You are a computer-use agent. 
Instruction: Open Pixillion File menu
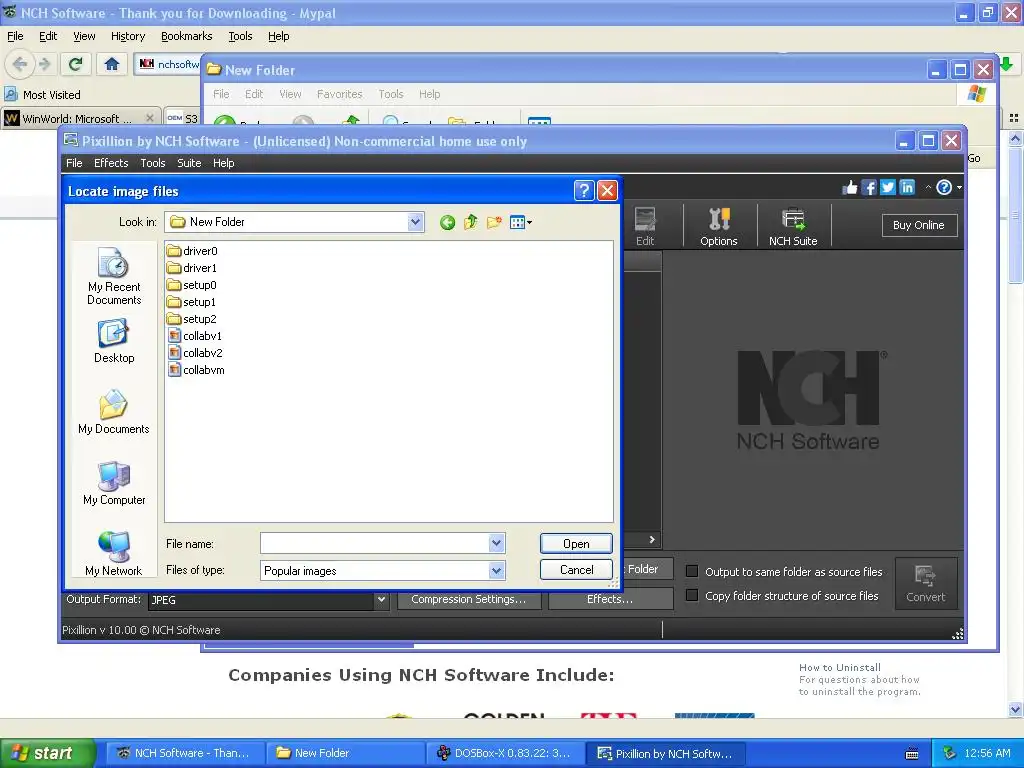(74, 163)
